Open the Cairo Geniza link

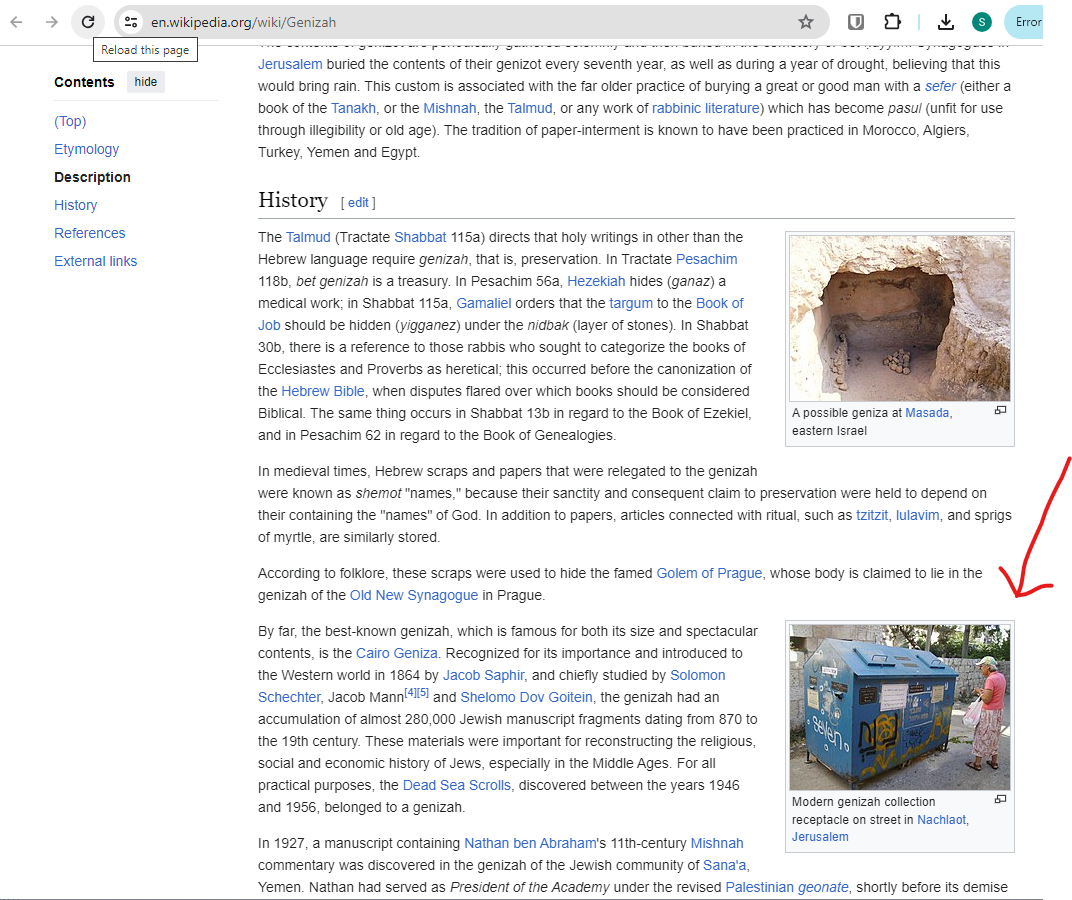397,653
